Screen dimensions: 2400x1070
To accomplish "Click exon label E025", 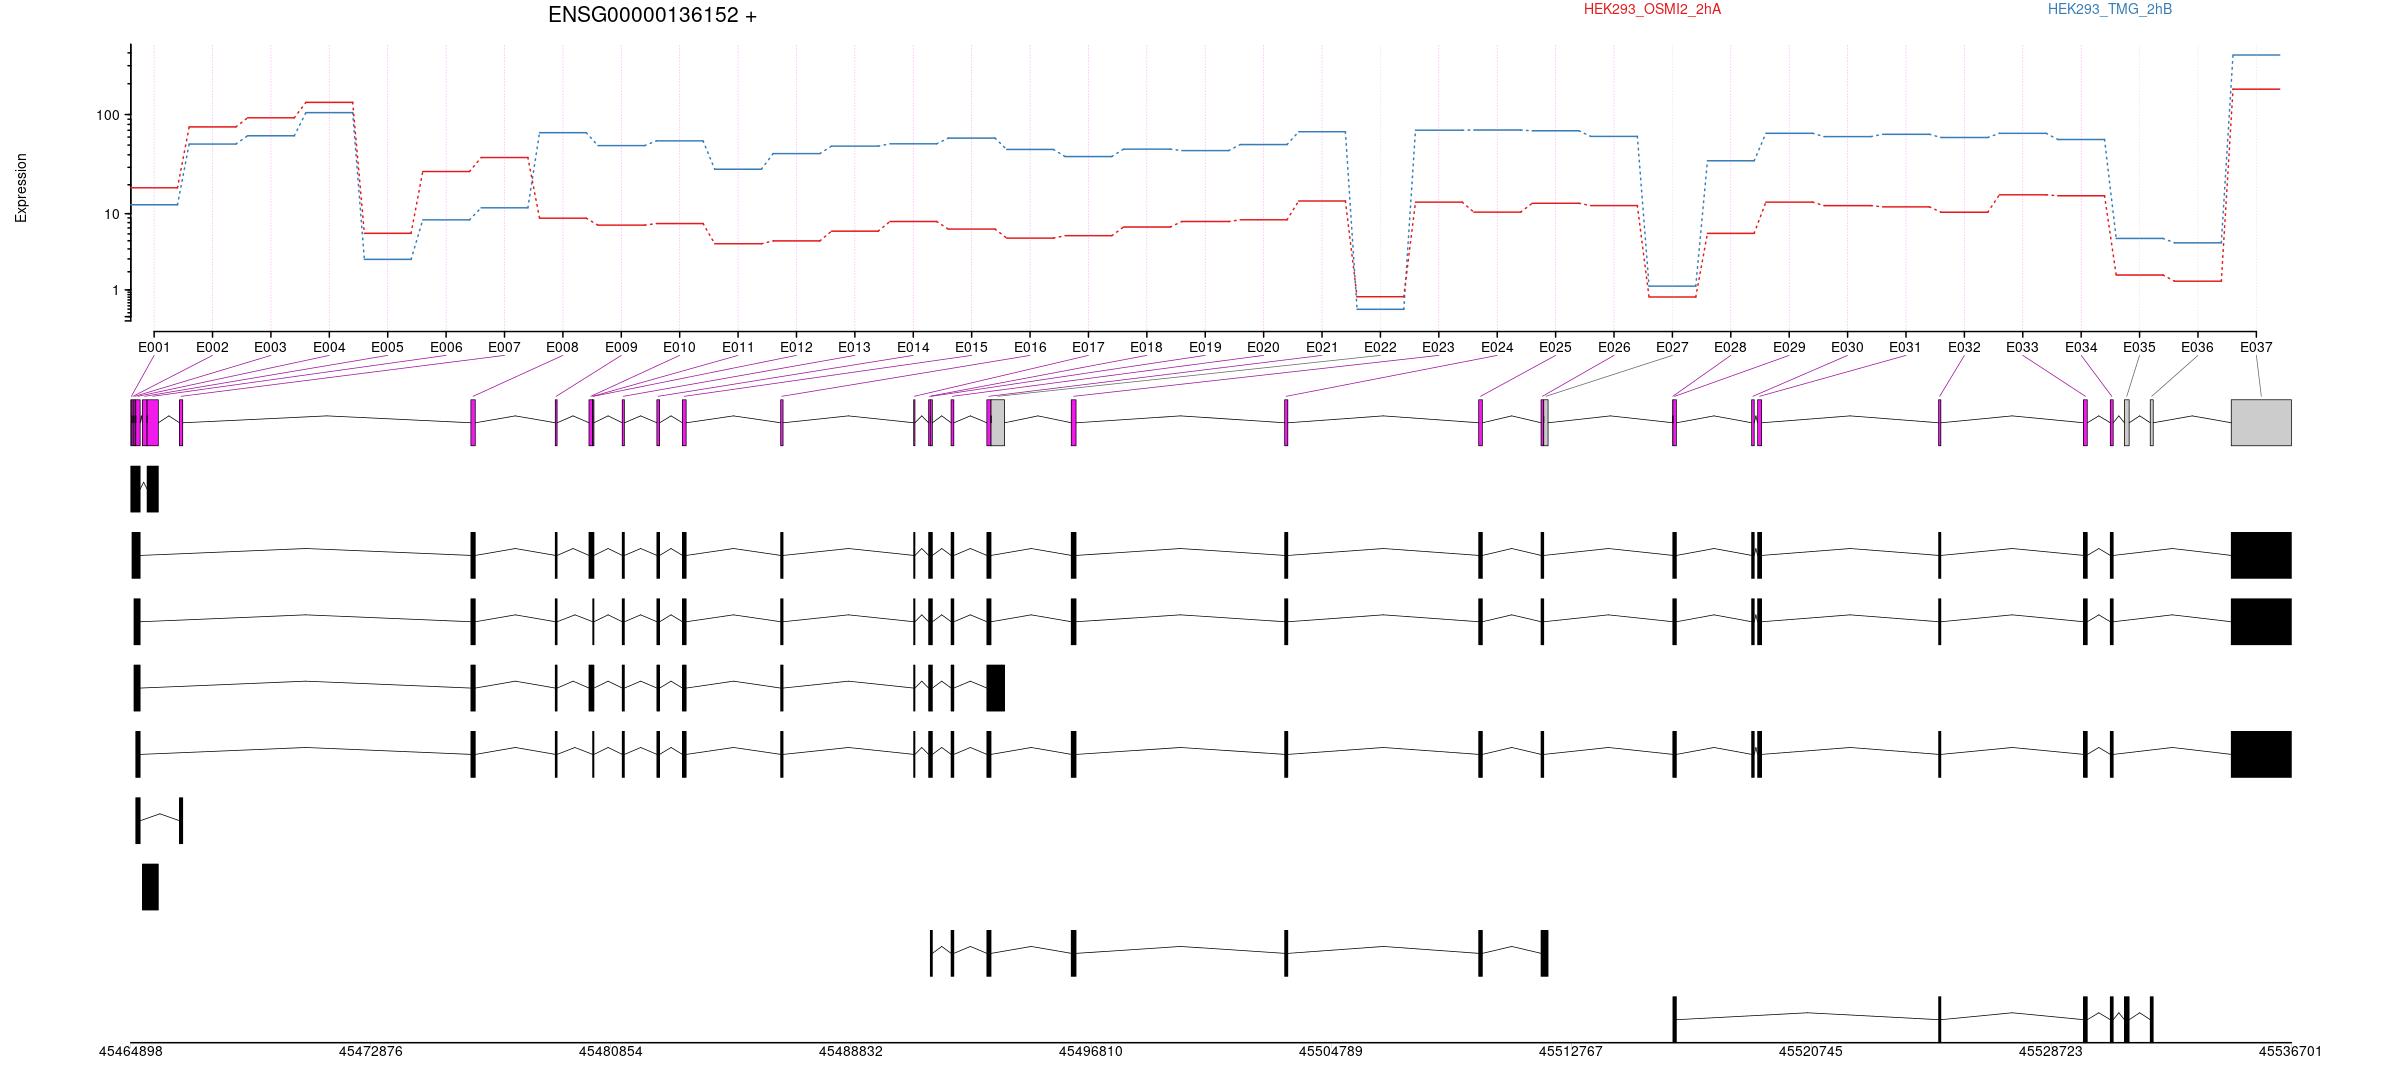I will pyautogui.click(x=1555, y=347).
